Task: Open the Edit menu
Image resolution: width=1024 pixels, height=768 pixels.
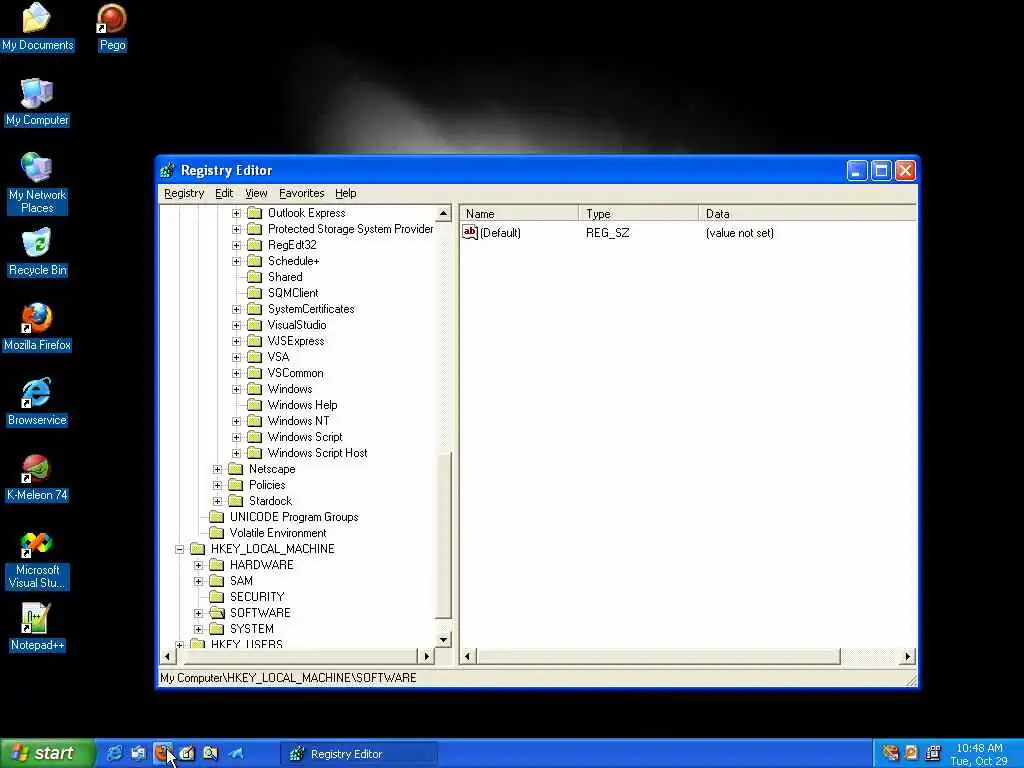Action: coord(224,193)
